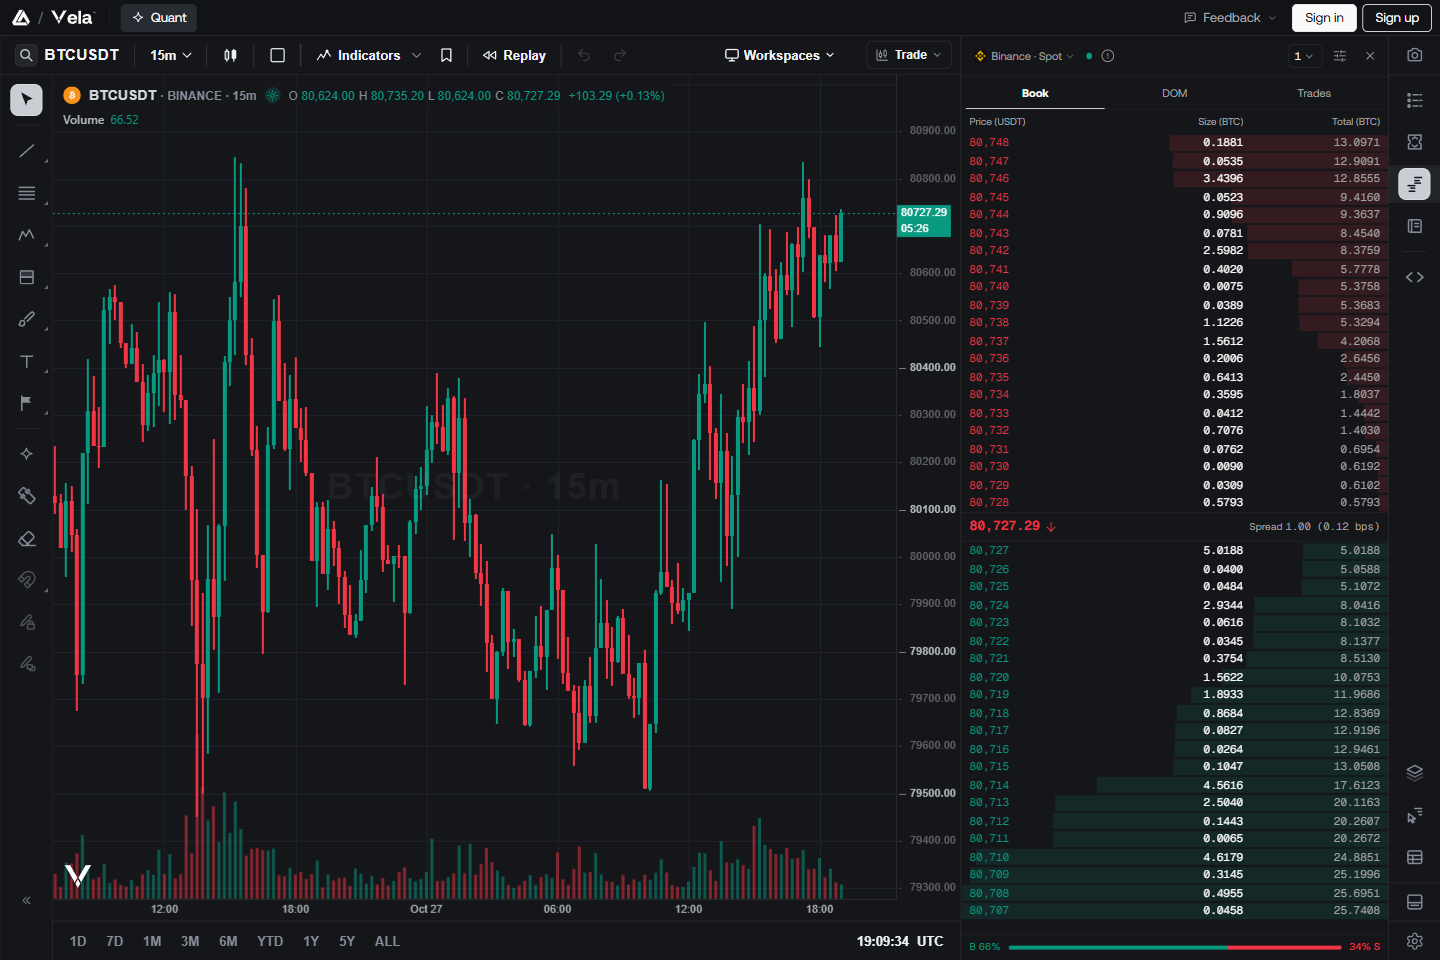Open the measure ruler tool
The image size is (1440, 960).
click(27, 496)
